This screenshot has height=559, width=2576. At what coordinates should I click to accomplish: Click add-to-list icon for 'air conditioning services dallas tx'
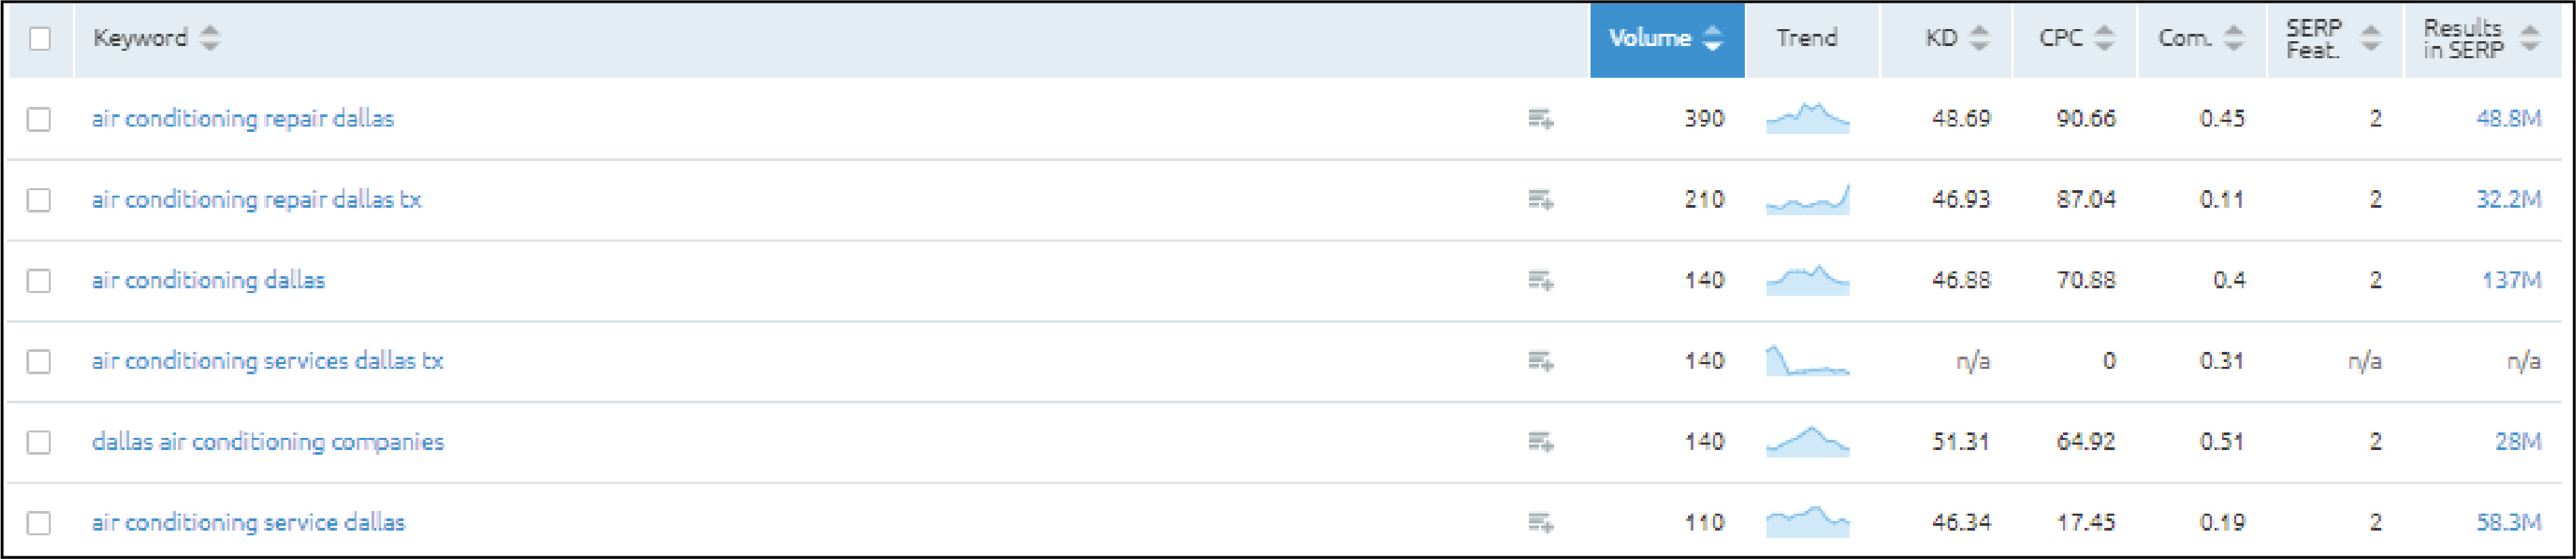(x=1540, y=361)
